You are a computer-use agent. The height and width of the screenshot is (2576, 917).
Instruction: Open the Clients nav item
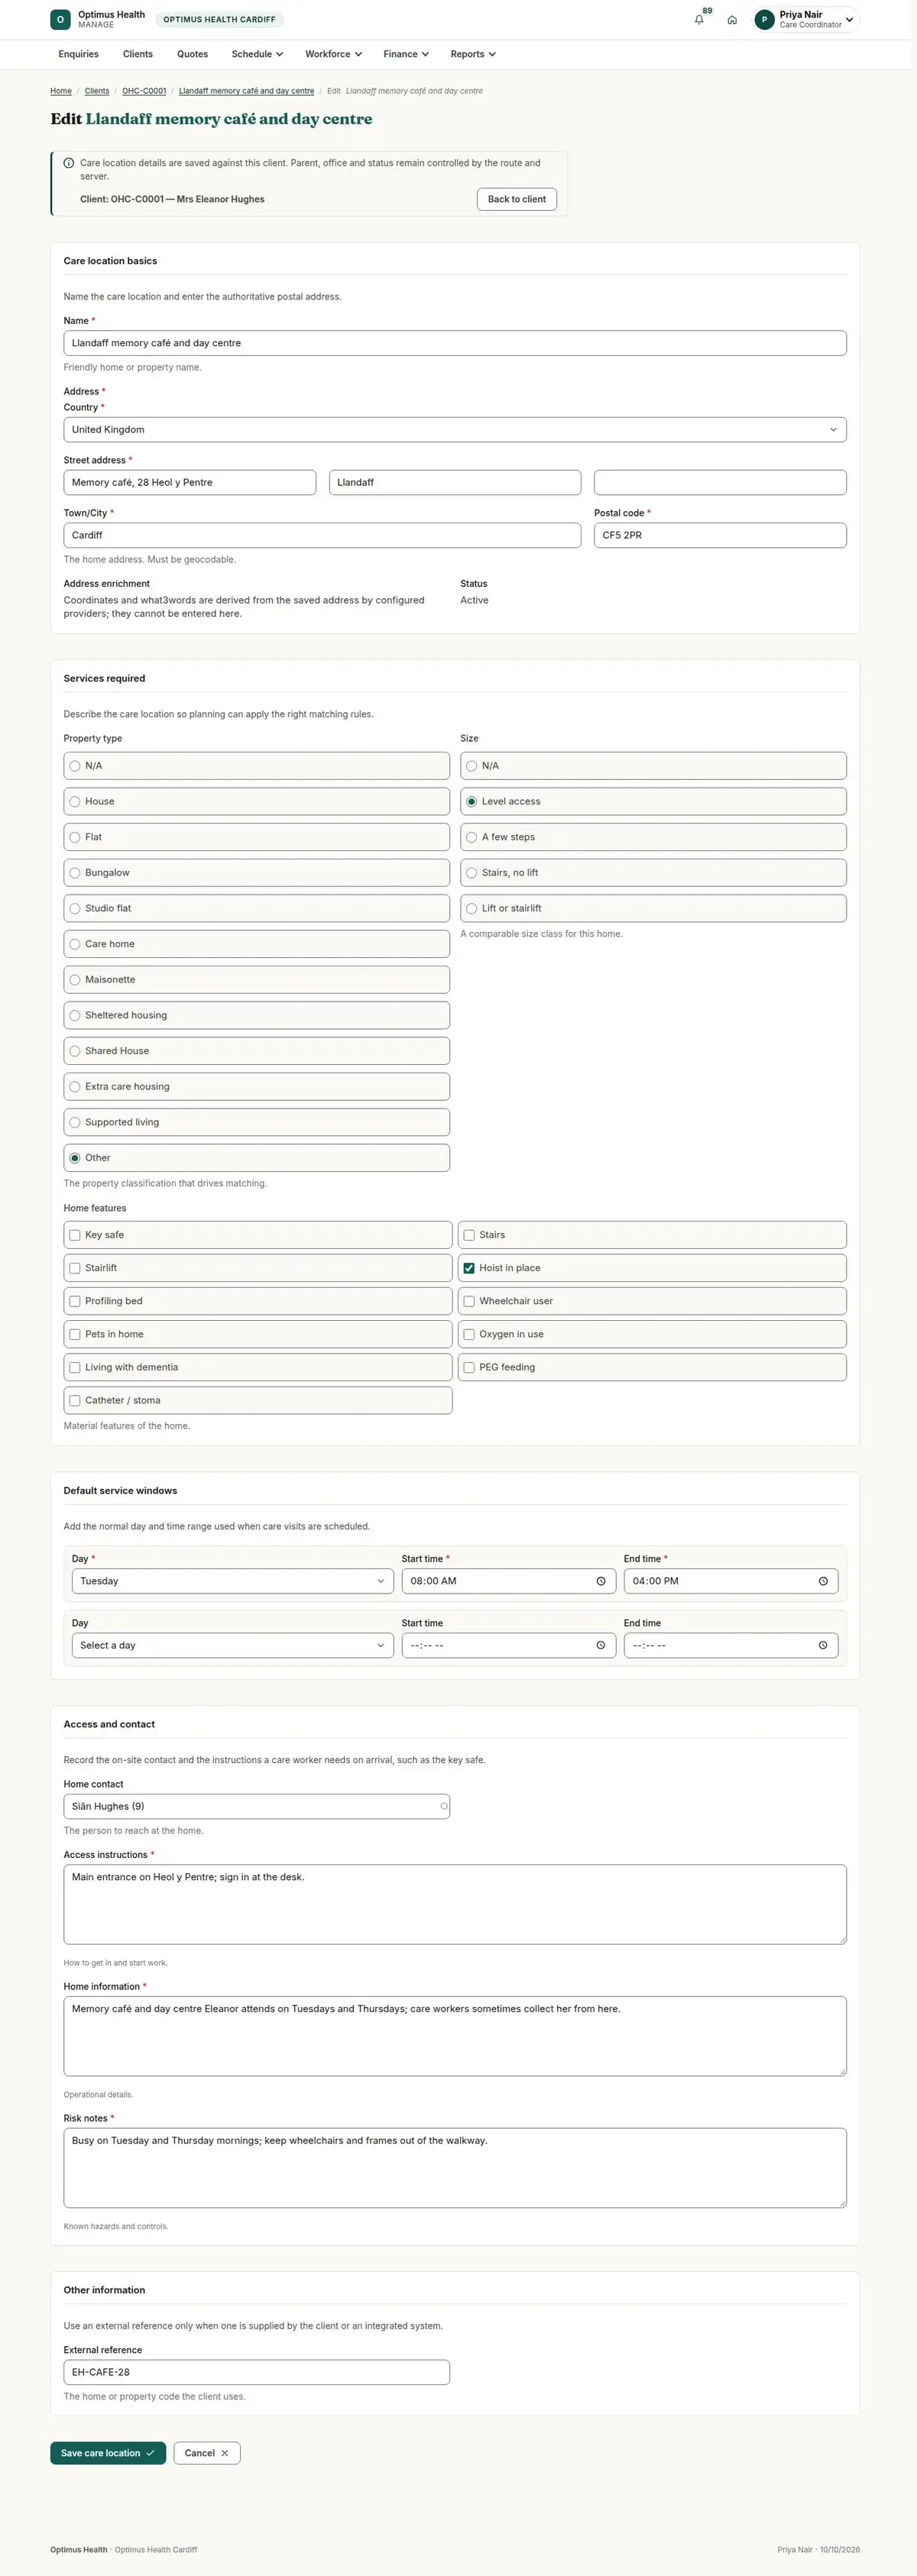point(138,54)
